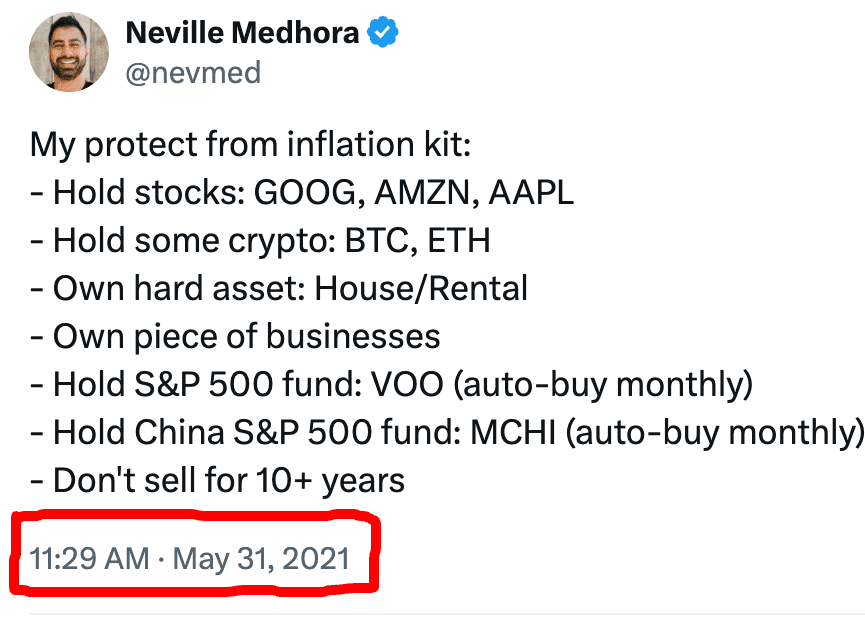Select the "May 31, 2021" date text
Screen dimensions: 865x624
coord(261,558)
